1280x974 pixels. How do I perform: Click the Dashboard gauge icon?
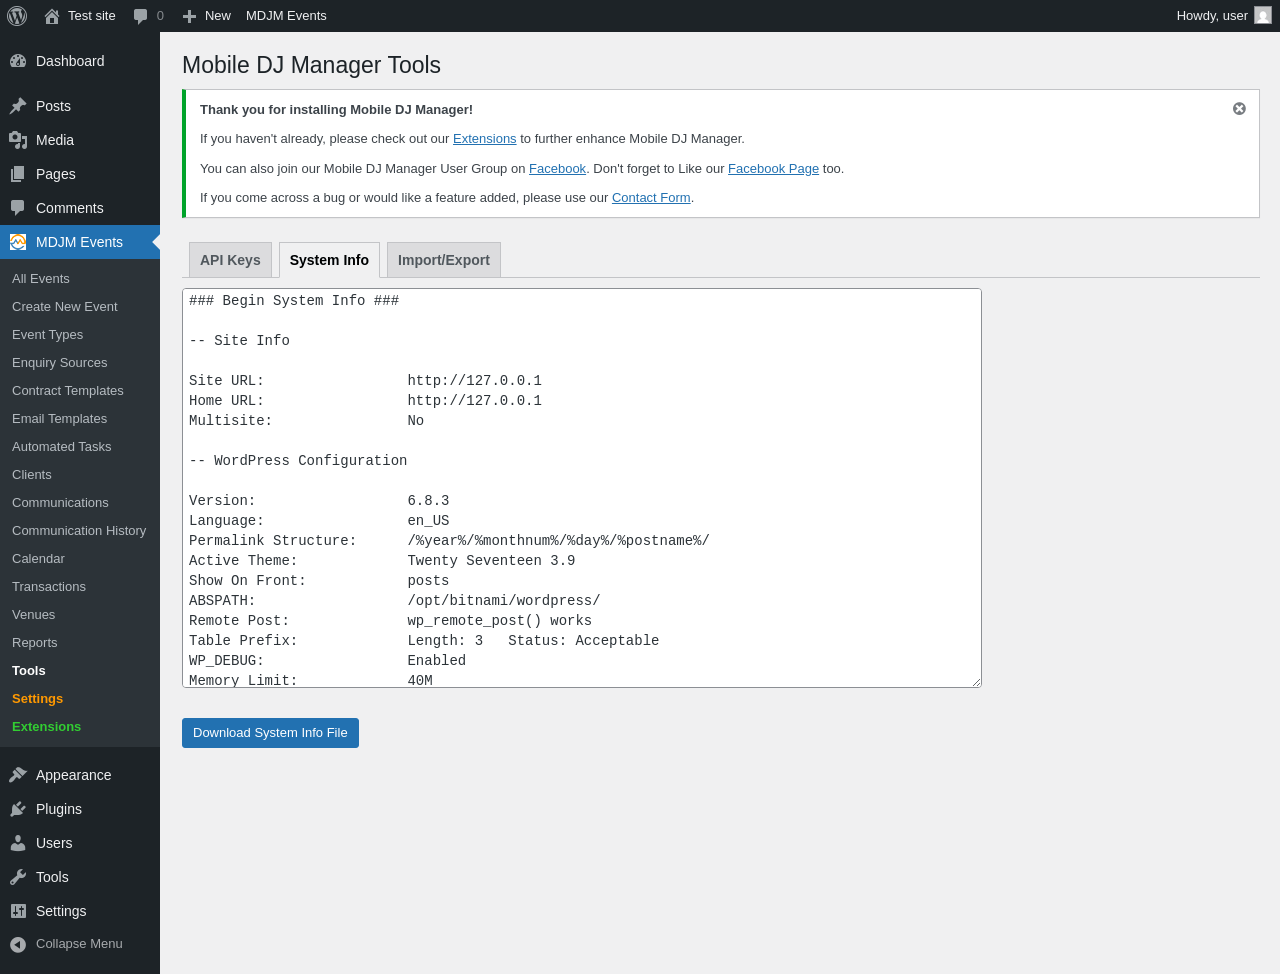18,61
